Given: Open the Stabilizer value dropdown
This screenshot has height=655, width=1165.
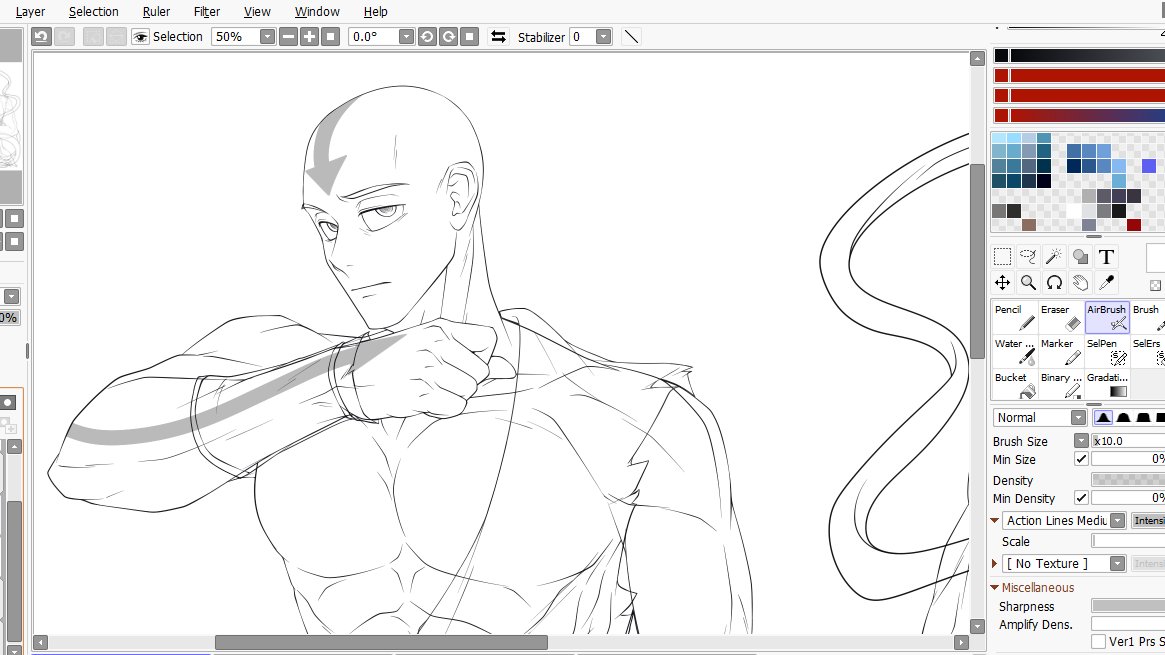Looking at the screenshot, I should (x=603, y=36).
